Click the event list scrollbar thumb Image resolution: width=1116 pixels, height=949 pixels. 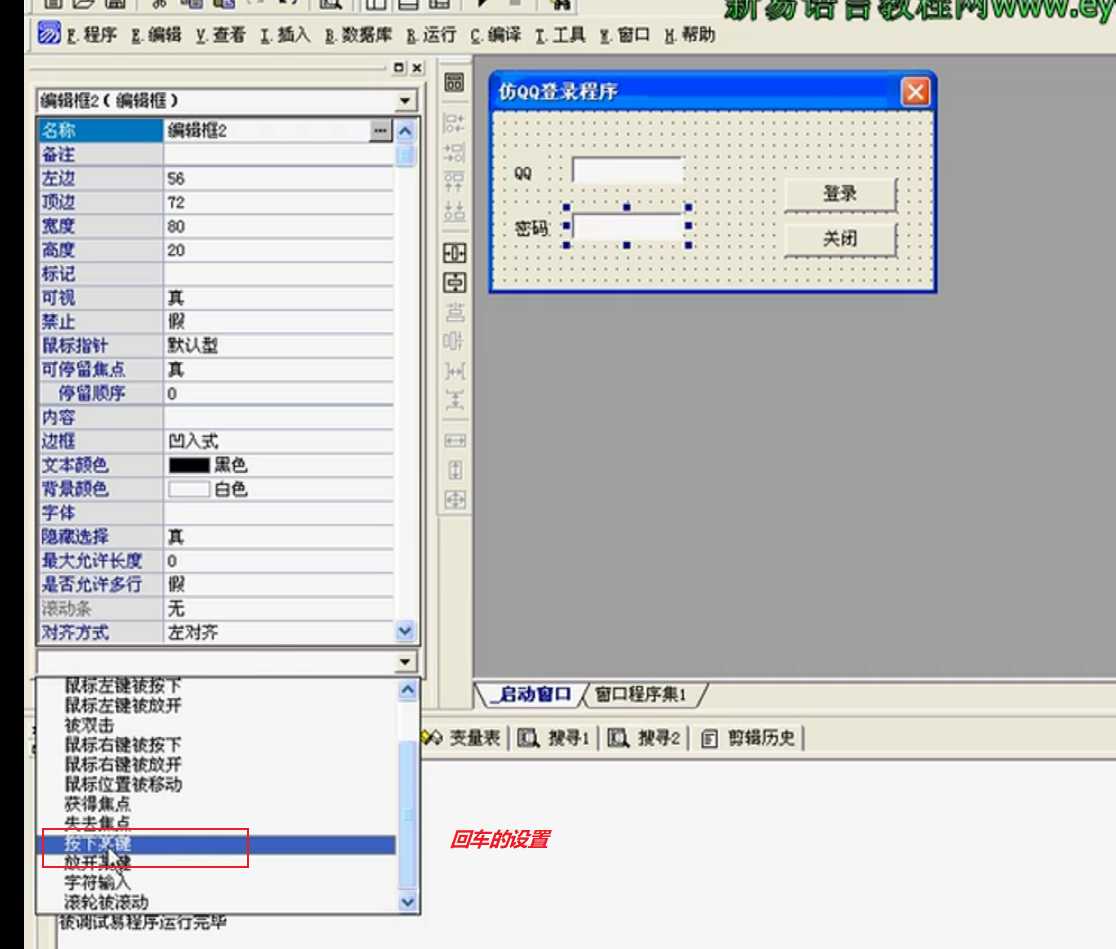point(408,815)
